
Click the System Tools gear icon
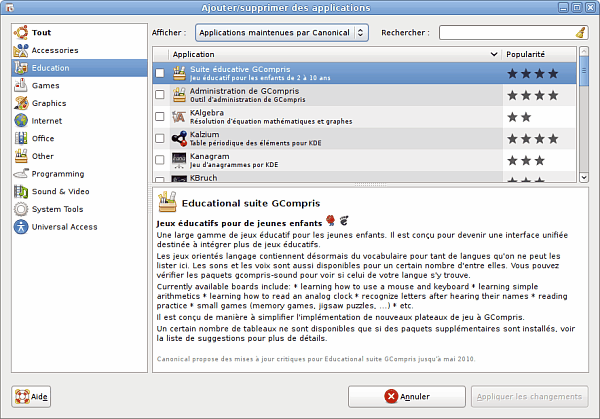21,209
